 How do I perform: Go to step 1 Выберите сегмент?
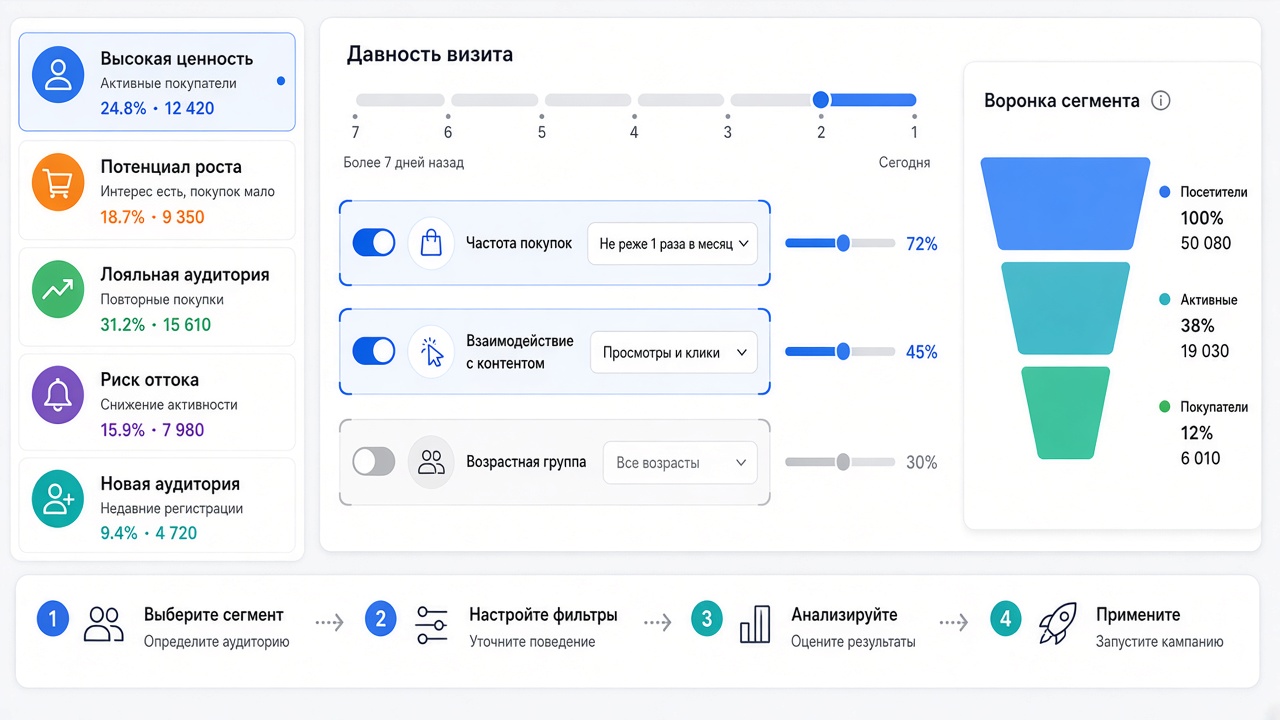[162, 626]
